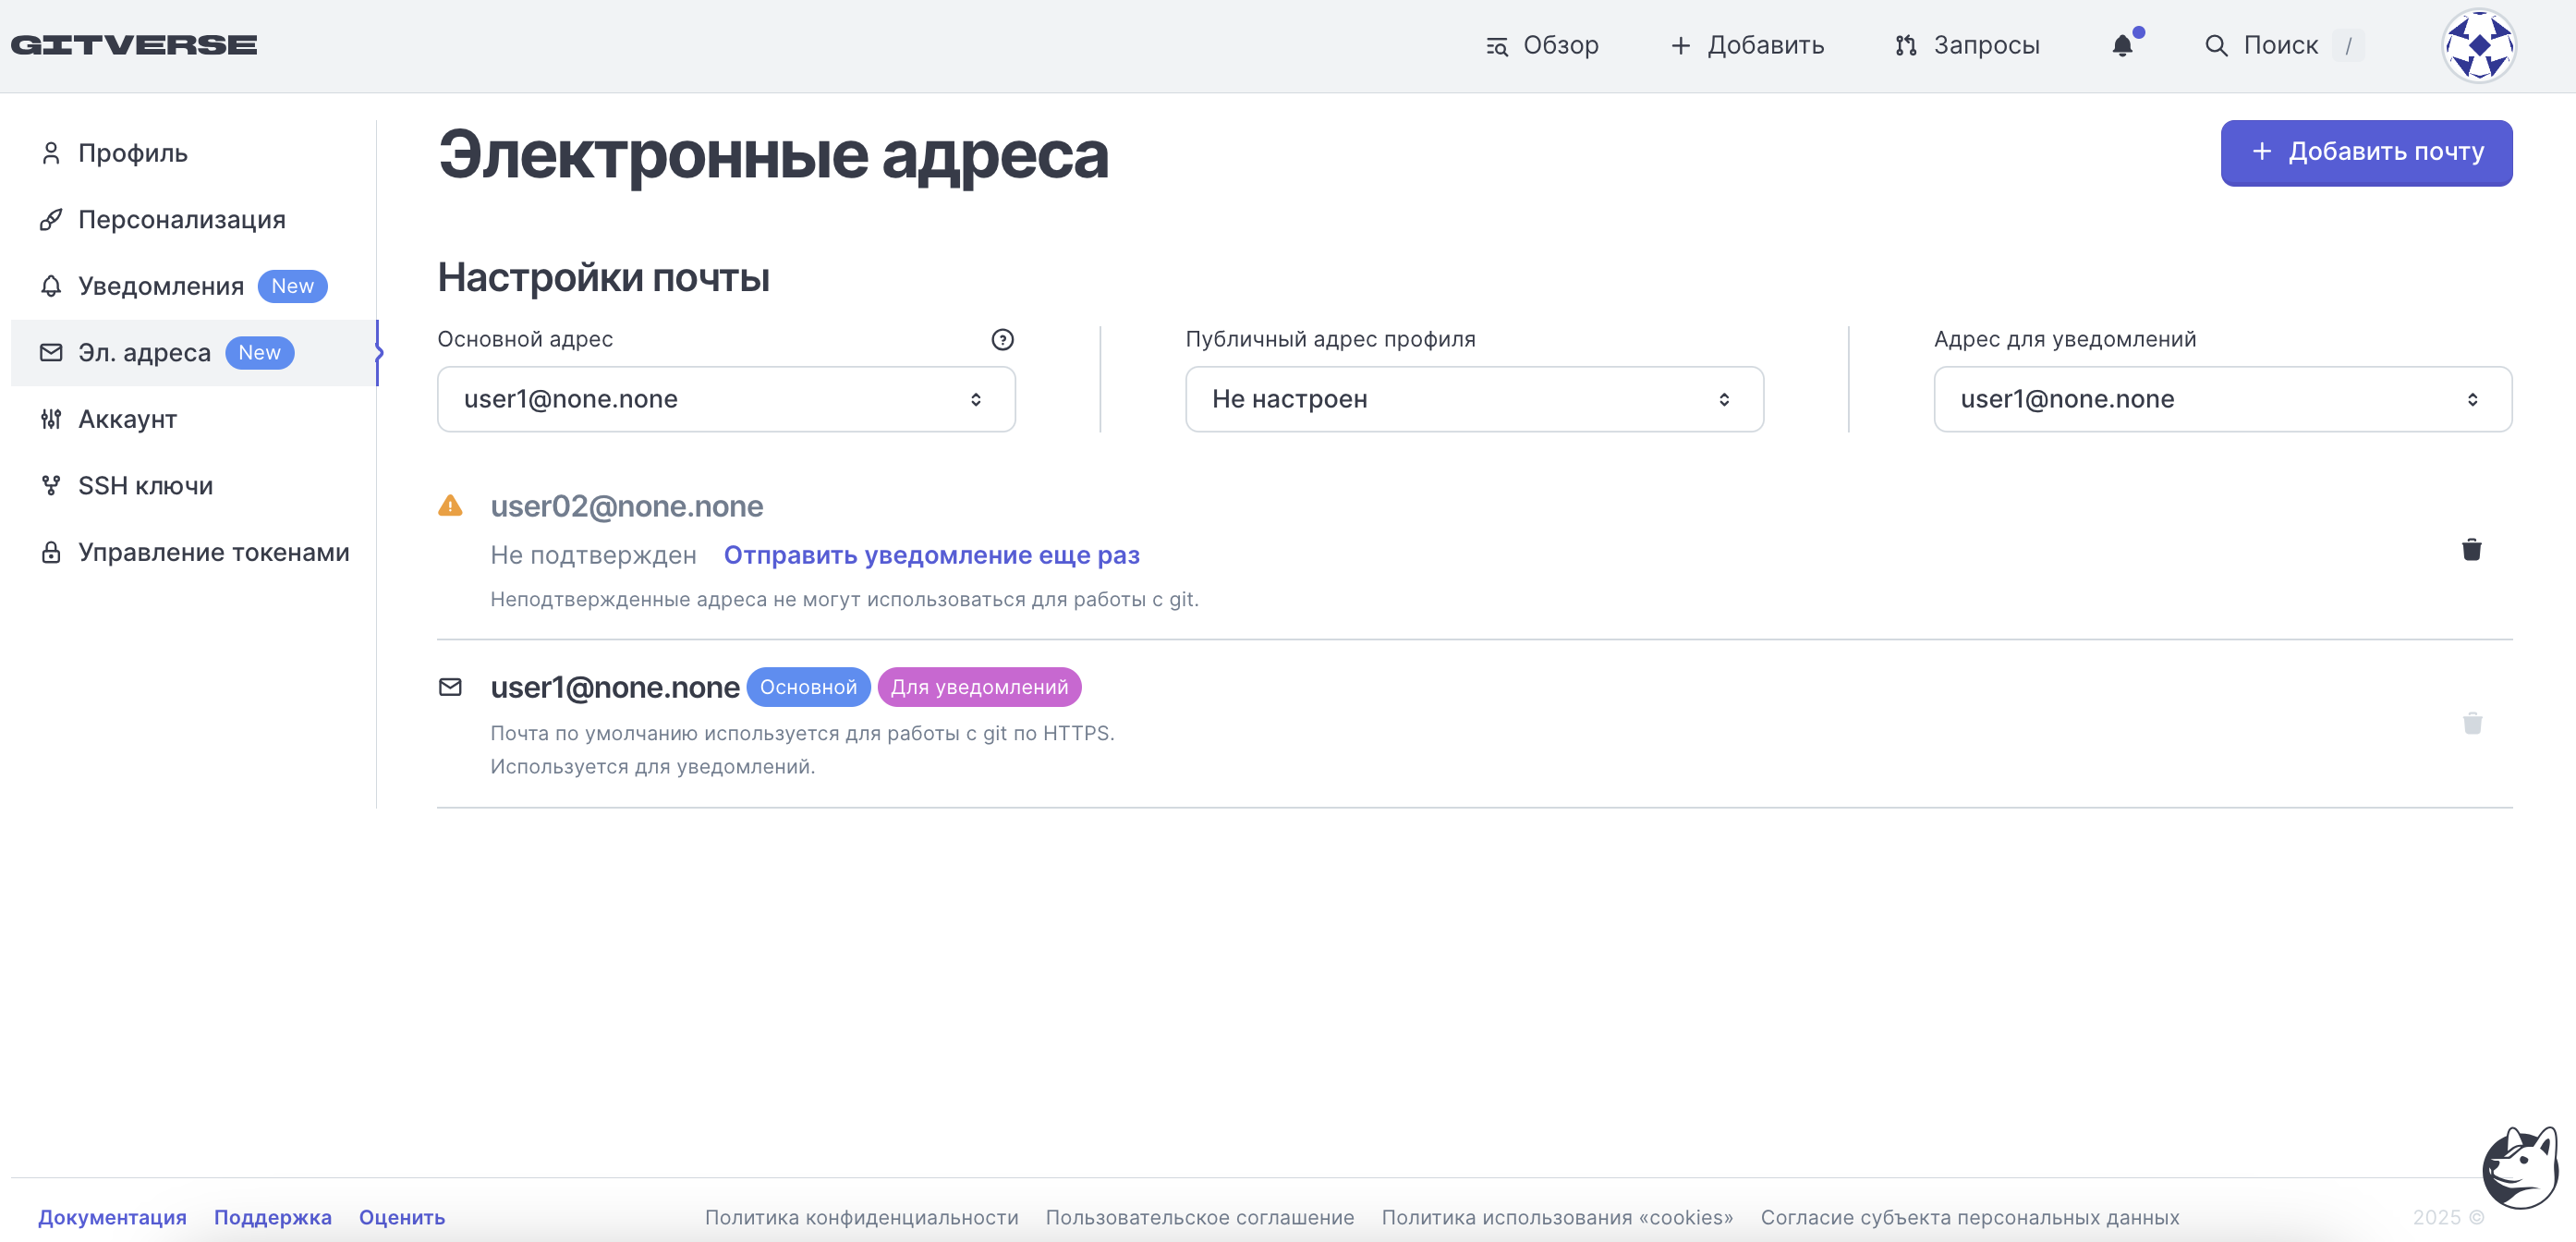Open Документация footer link

click(112, 1217)
